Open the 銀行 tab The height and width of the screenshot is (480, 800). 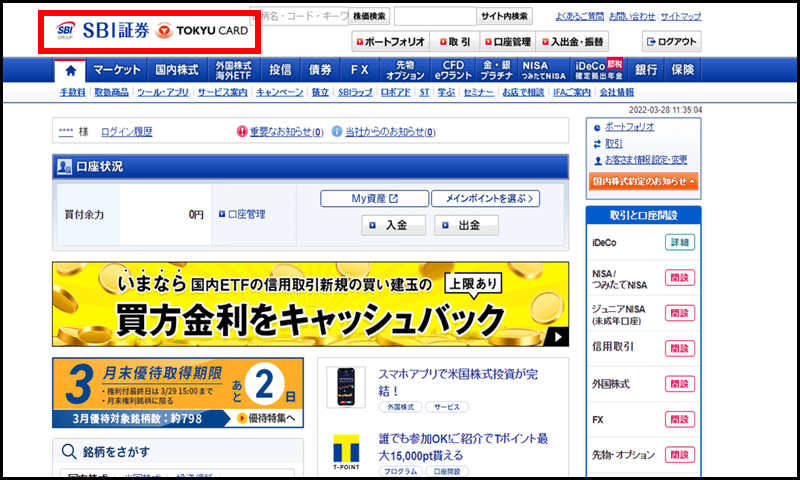coord(646,70)
